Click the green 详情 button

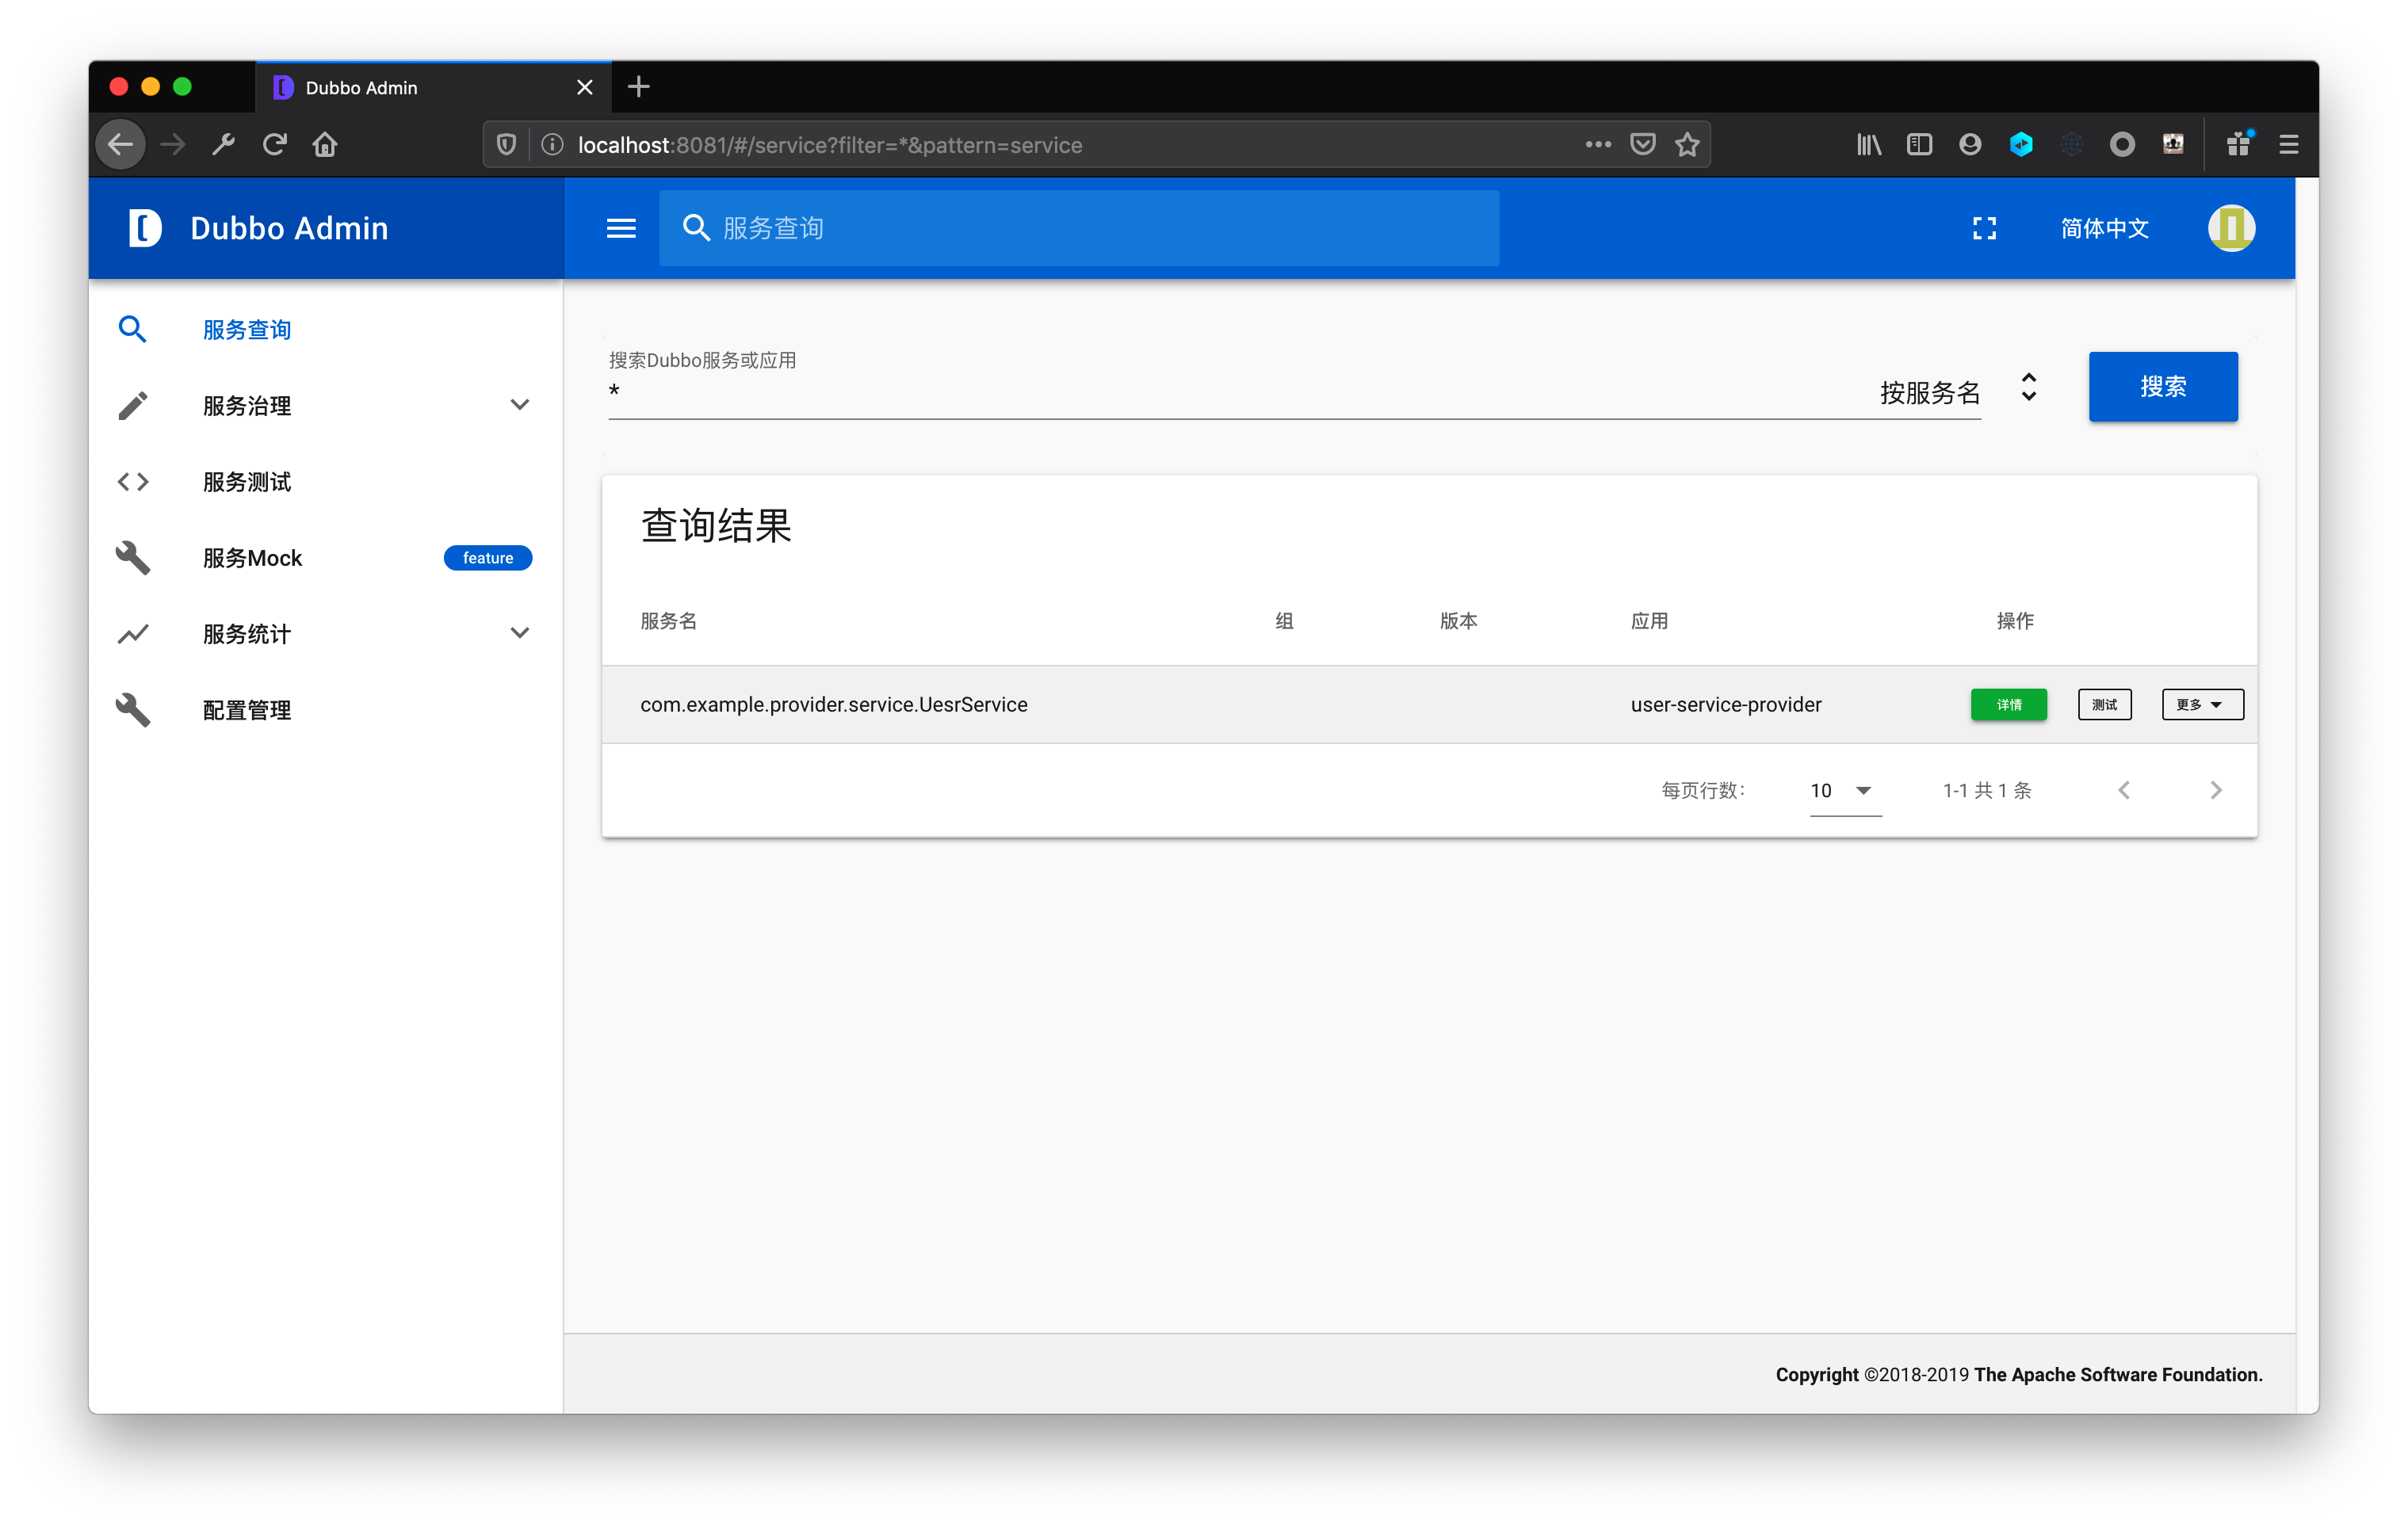[2008, 705]
